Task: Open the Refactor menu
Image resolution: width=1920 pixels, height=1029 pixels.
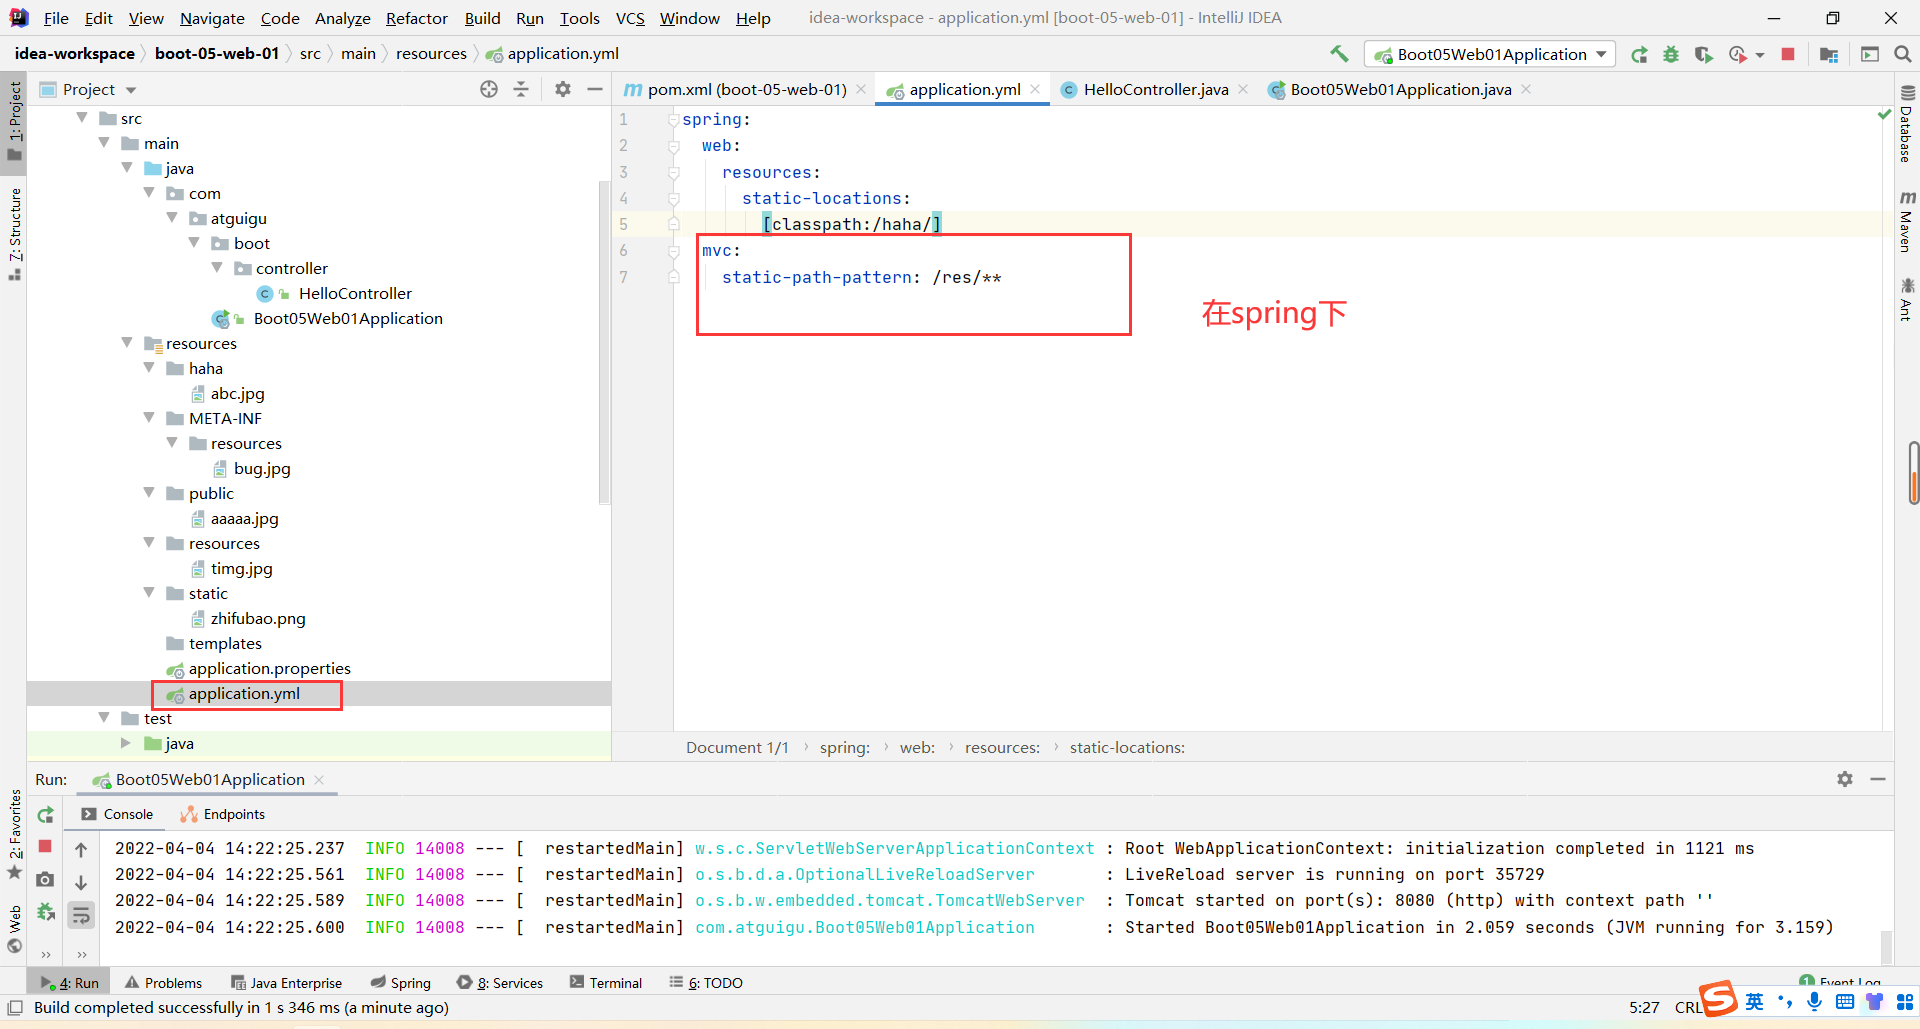Action: coord(416,18)
